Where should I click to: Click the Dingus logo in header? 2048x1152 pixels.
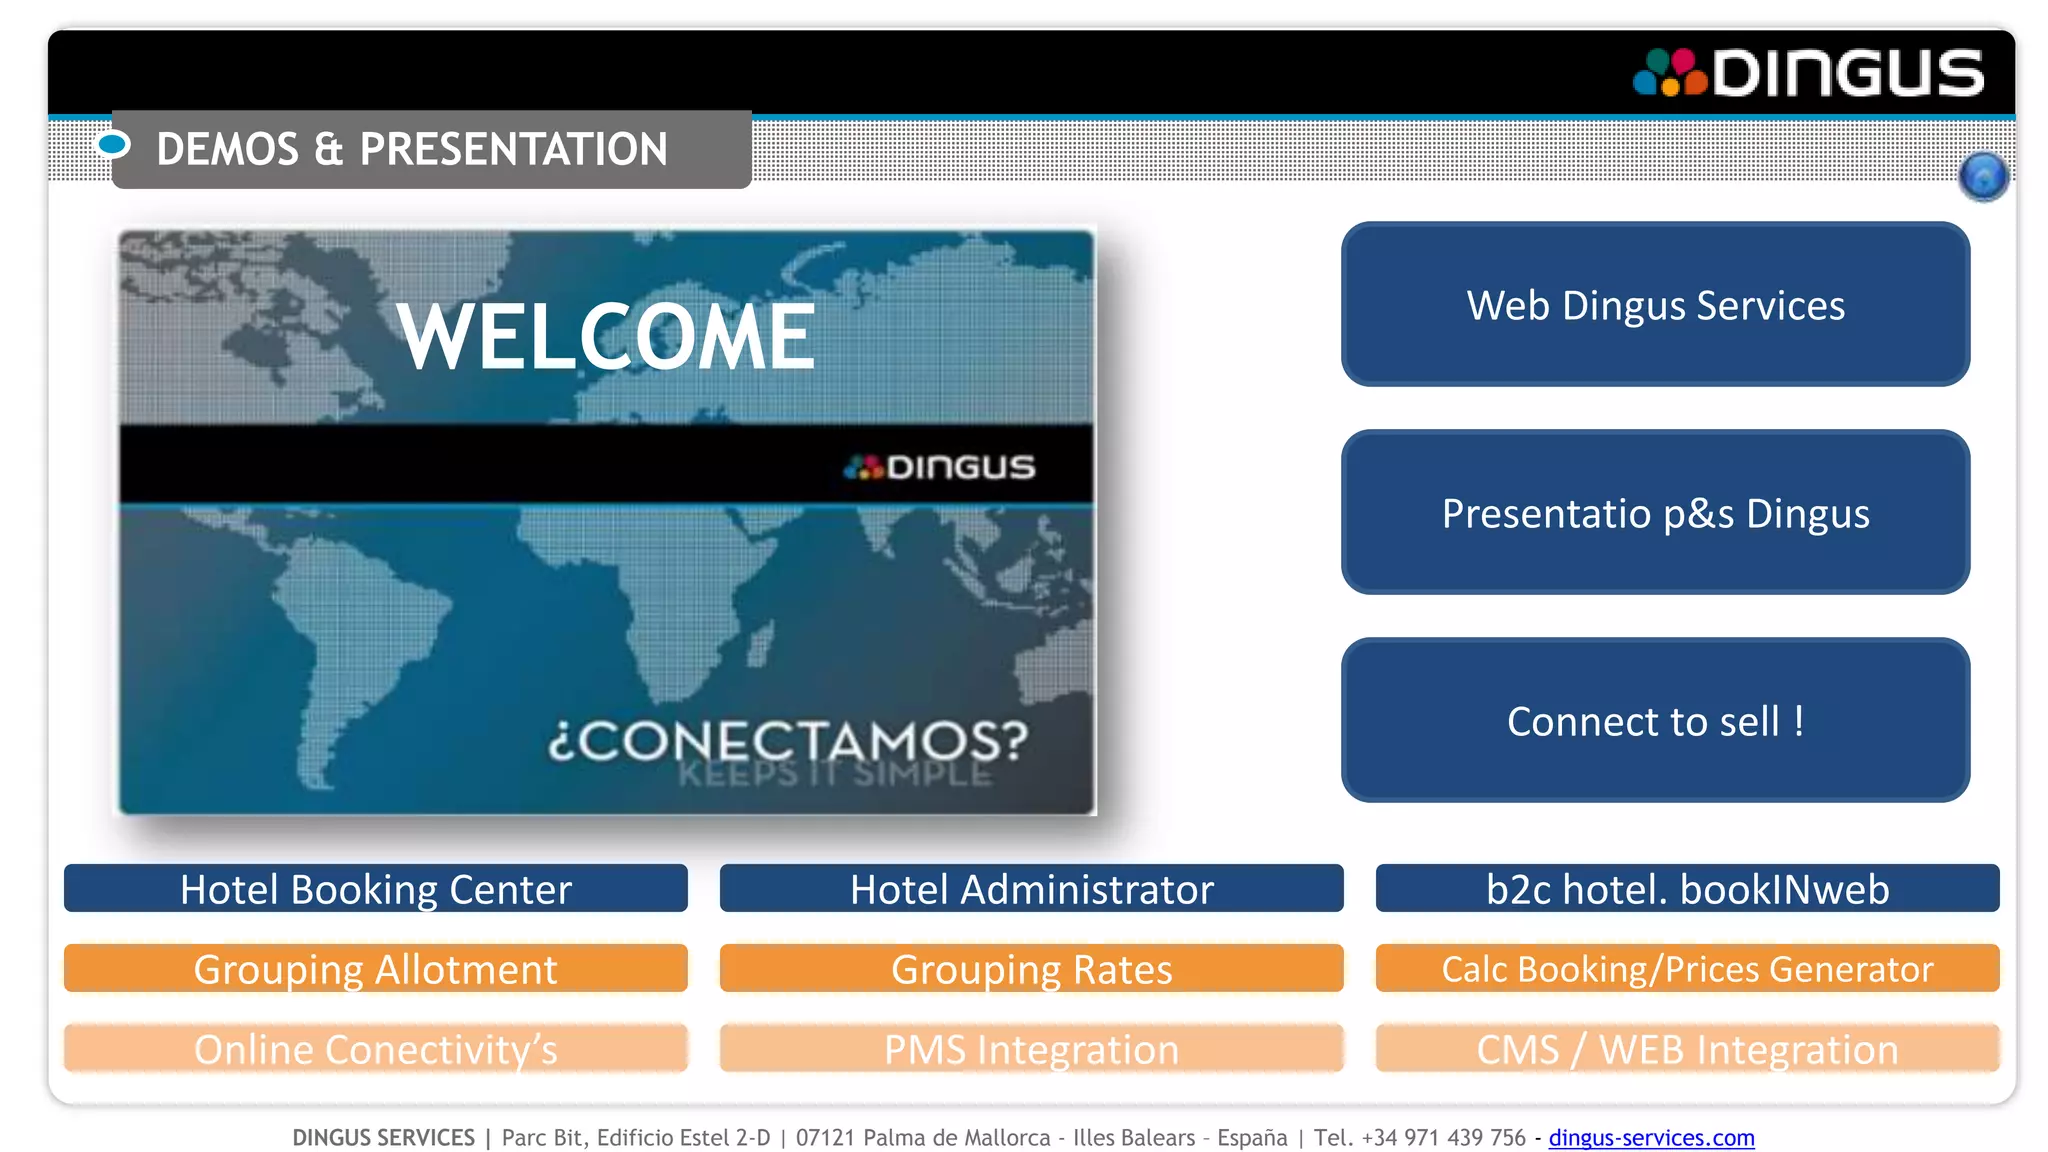pyautogui.click(x=1809, y=73)
